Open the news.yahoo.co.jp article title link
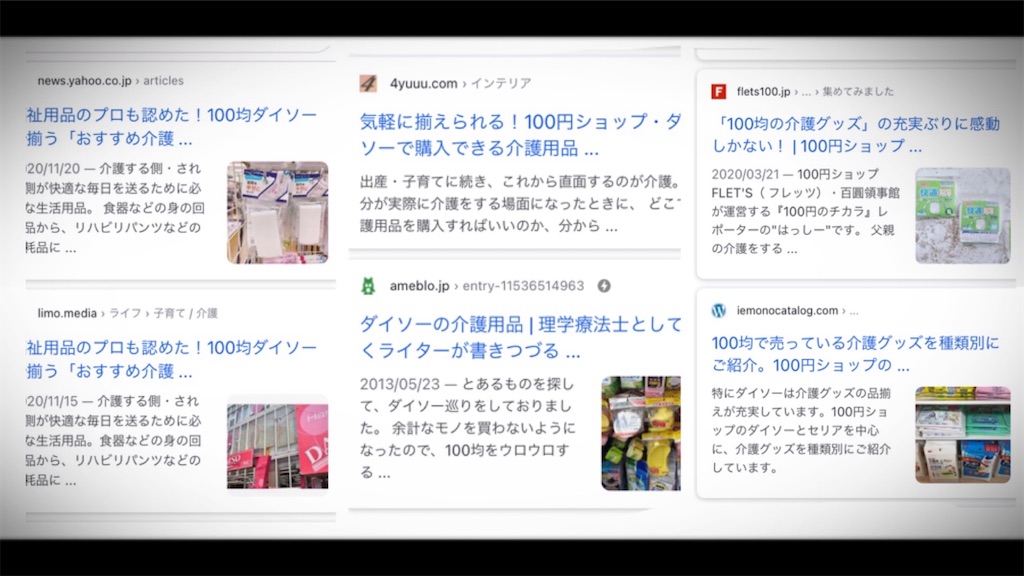 point(171,127)
